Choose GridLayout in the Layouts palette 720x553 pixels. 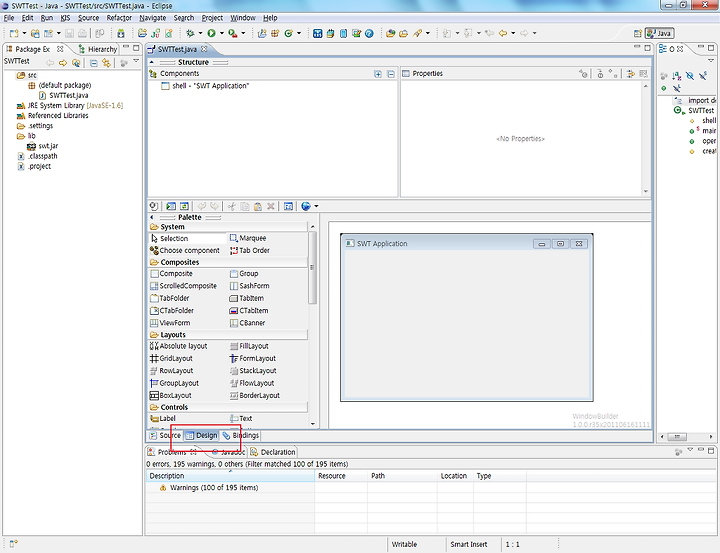point(171,358)
